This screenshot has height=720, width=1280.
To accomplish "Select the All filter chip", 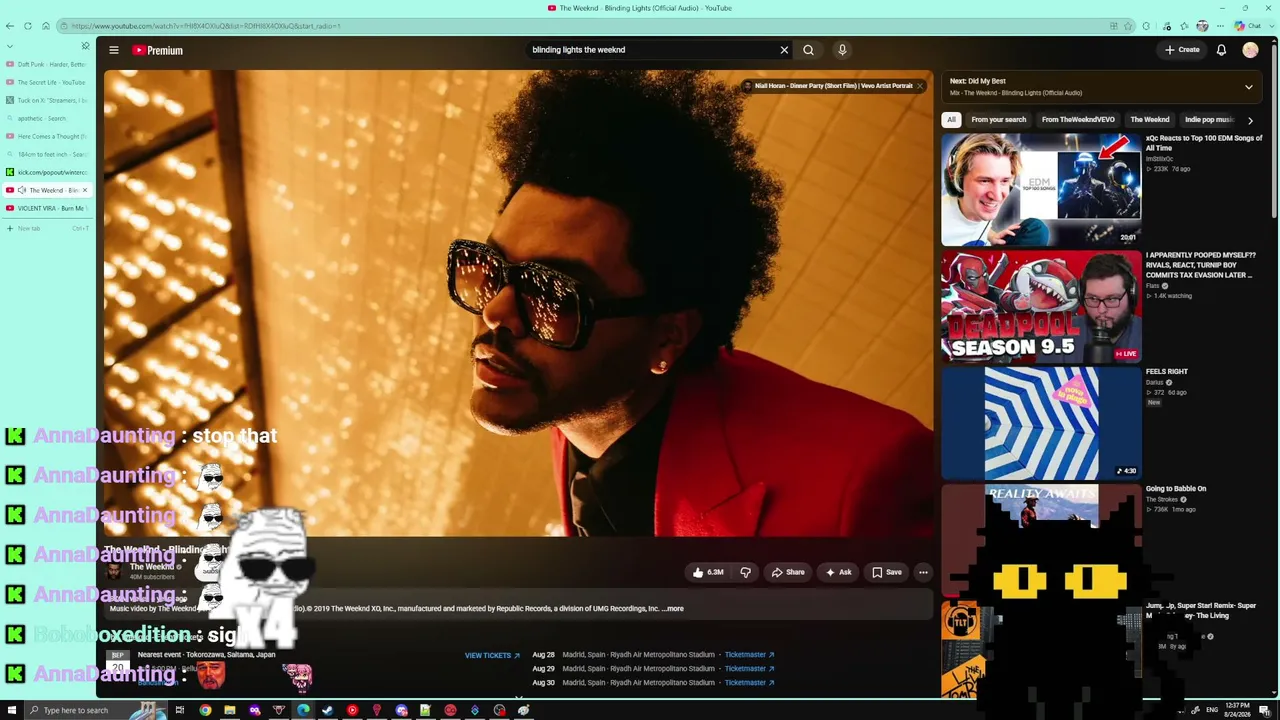I will pos(951,120).
